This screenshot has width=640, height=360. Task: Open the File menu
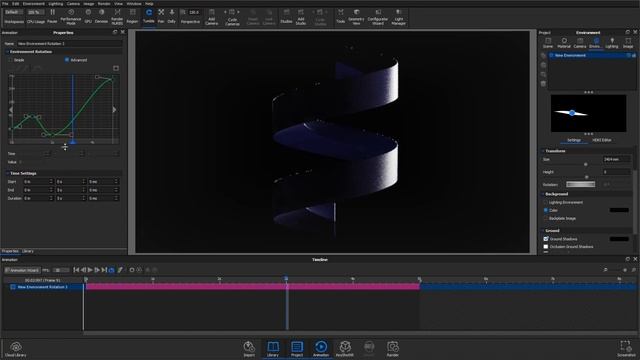point(5,4)
